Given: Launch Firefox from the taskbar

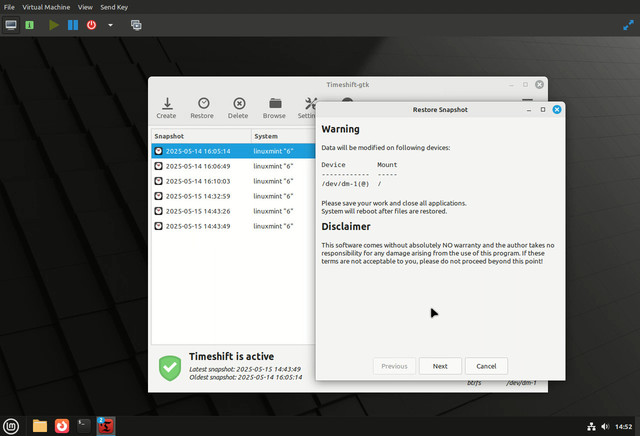Looking at the screenshot, I should [x=62, y=426].
